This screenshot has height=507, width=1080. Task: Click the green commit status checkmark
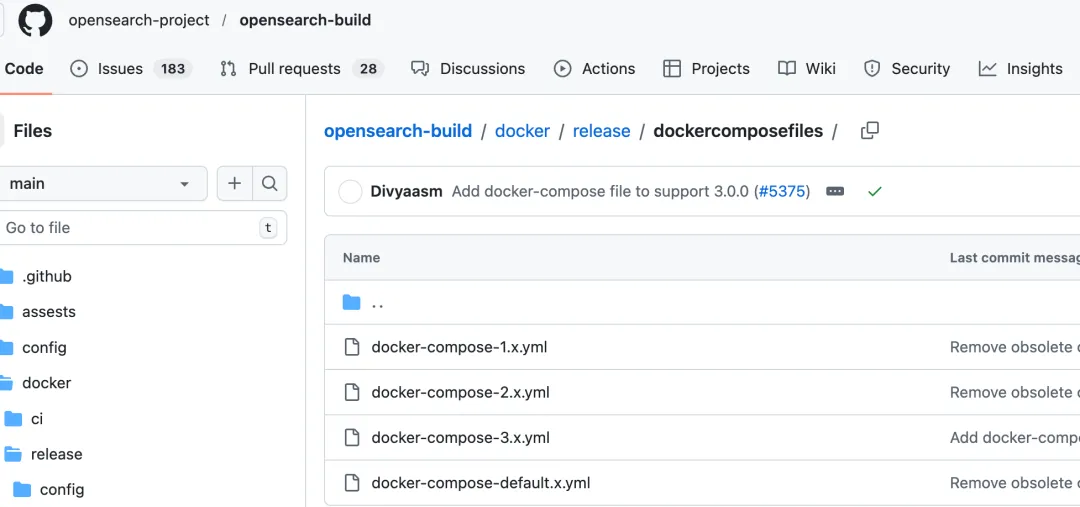click(x=875, y=191)
